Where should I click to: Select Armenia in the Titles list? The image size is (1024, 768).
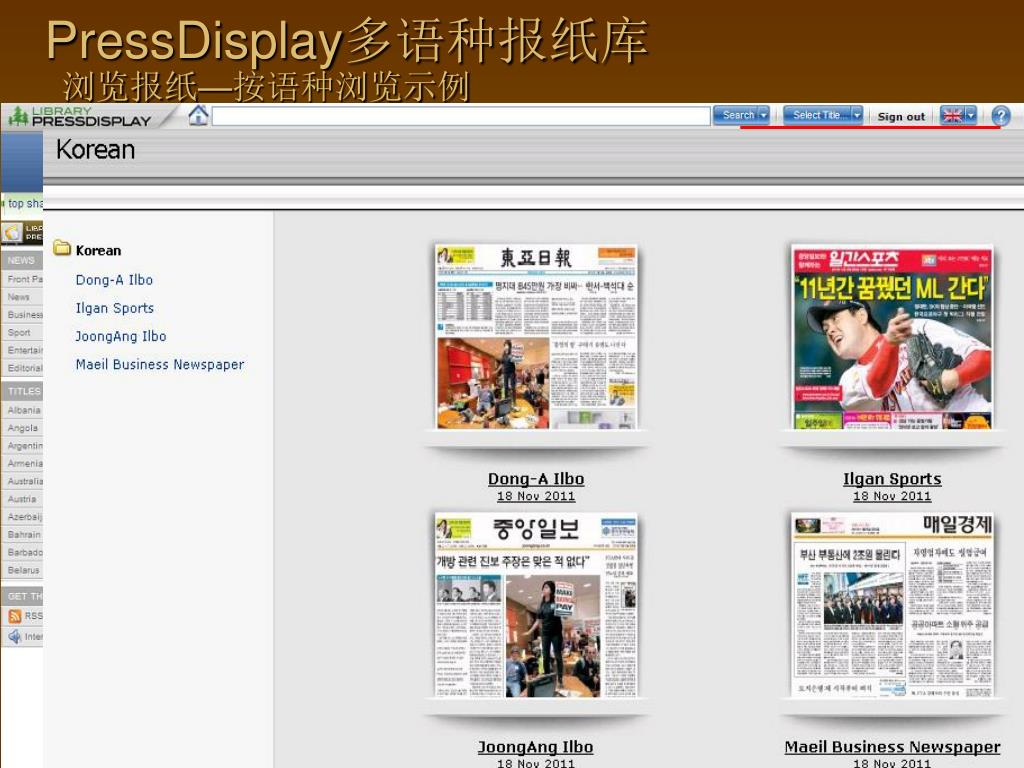[x=23, y=463]
